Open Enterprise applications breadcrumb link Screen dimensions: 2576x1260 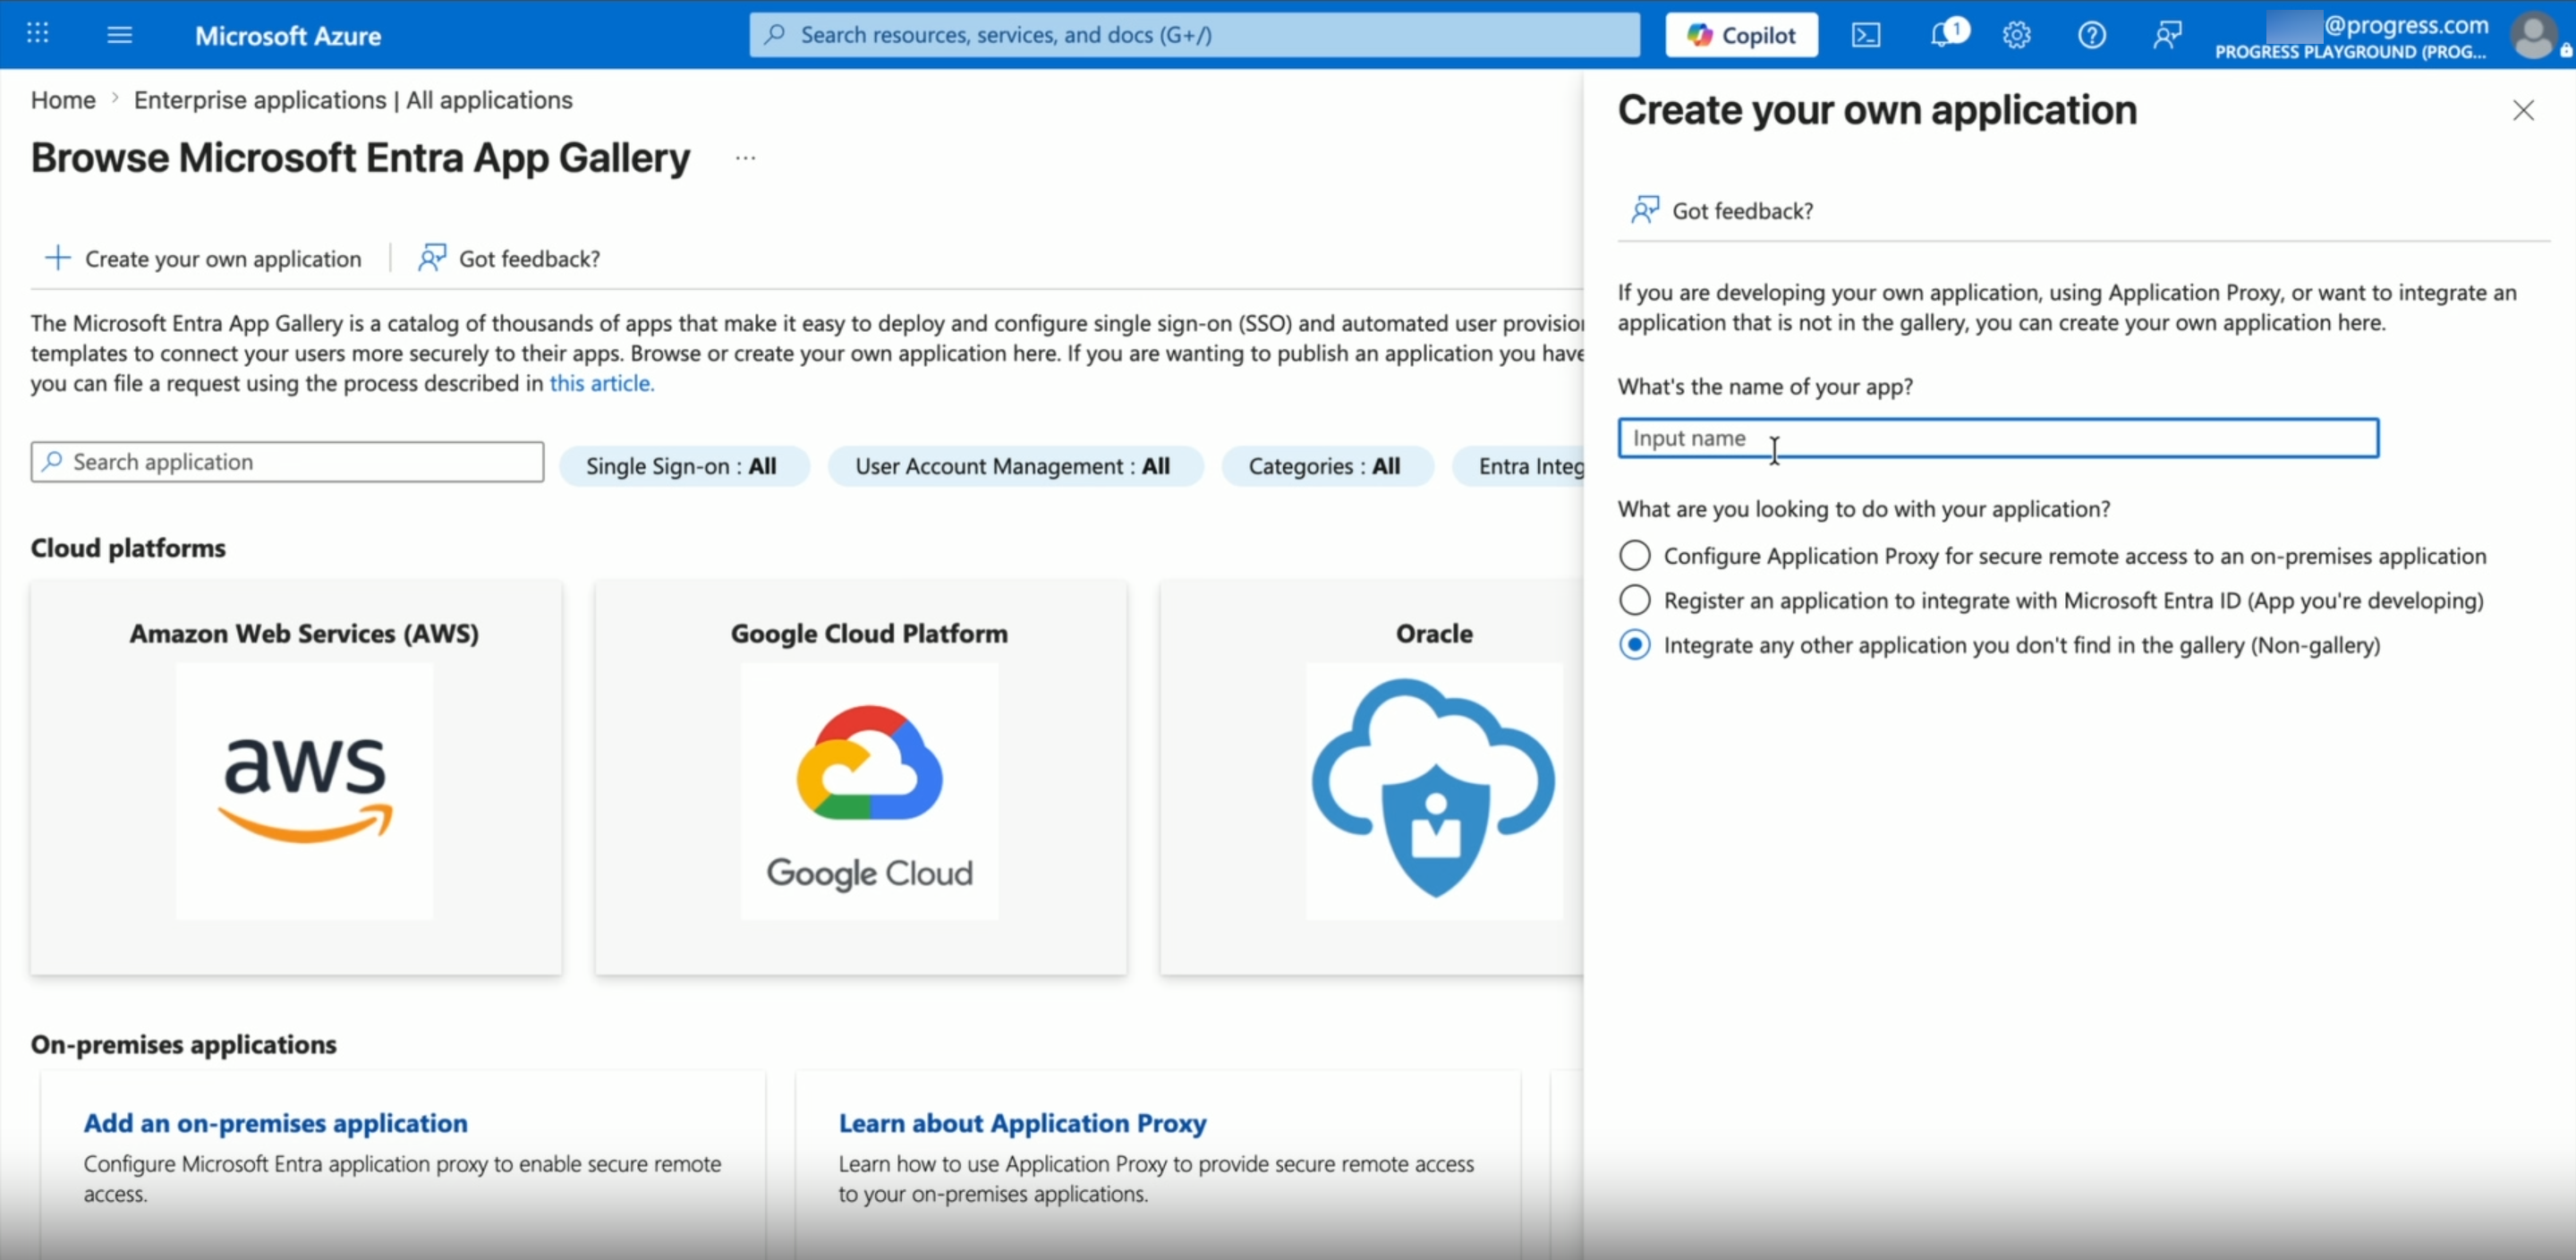click(x=353, y=100)
